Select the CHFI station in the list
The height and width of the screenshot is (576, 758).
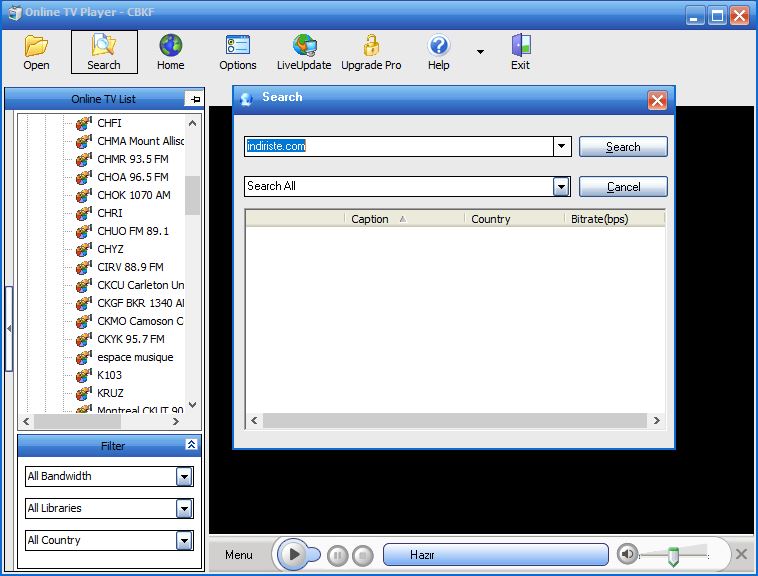pyautogui.click(x=109, y=123)
